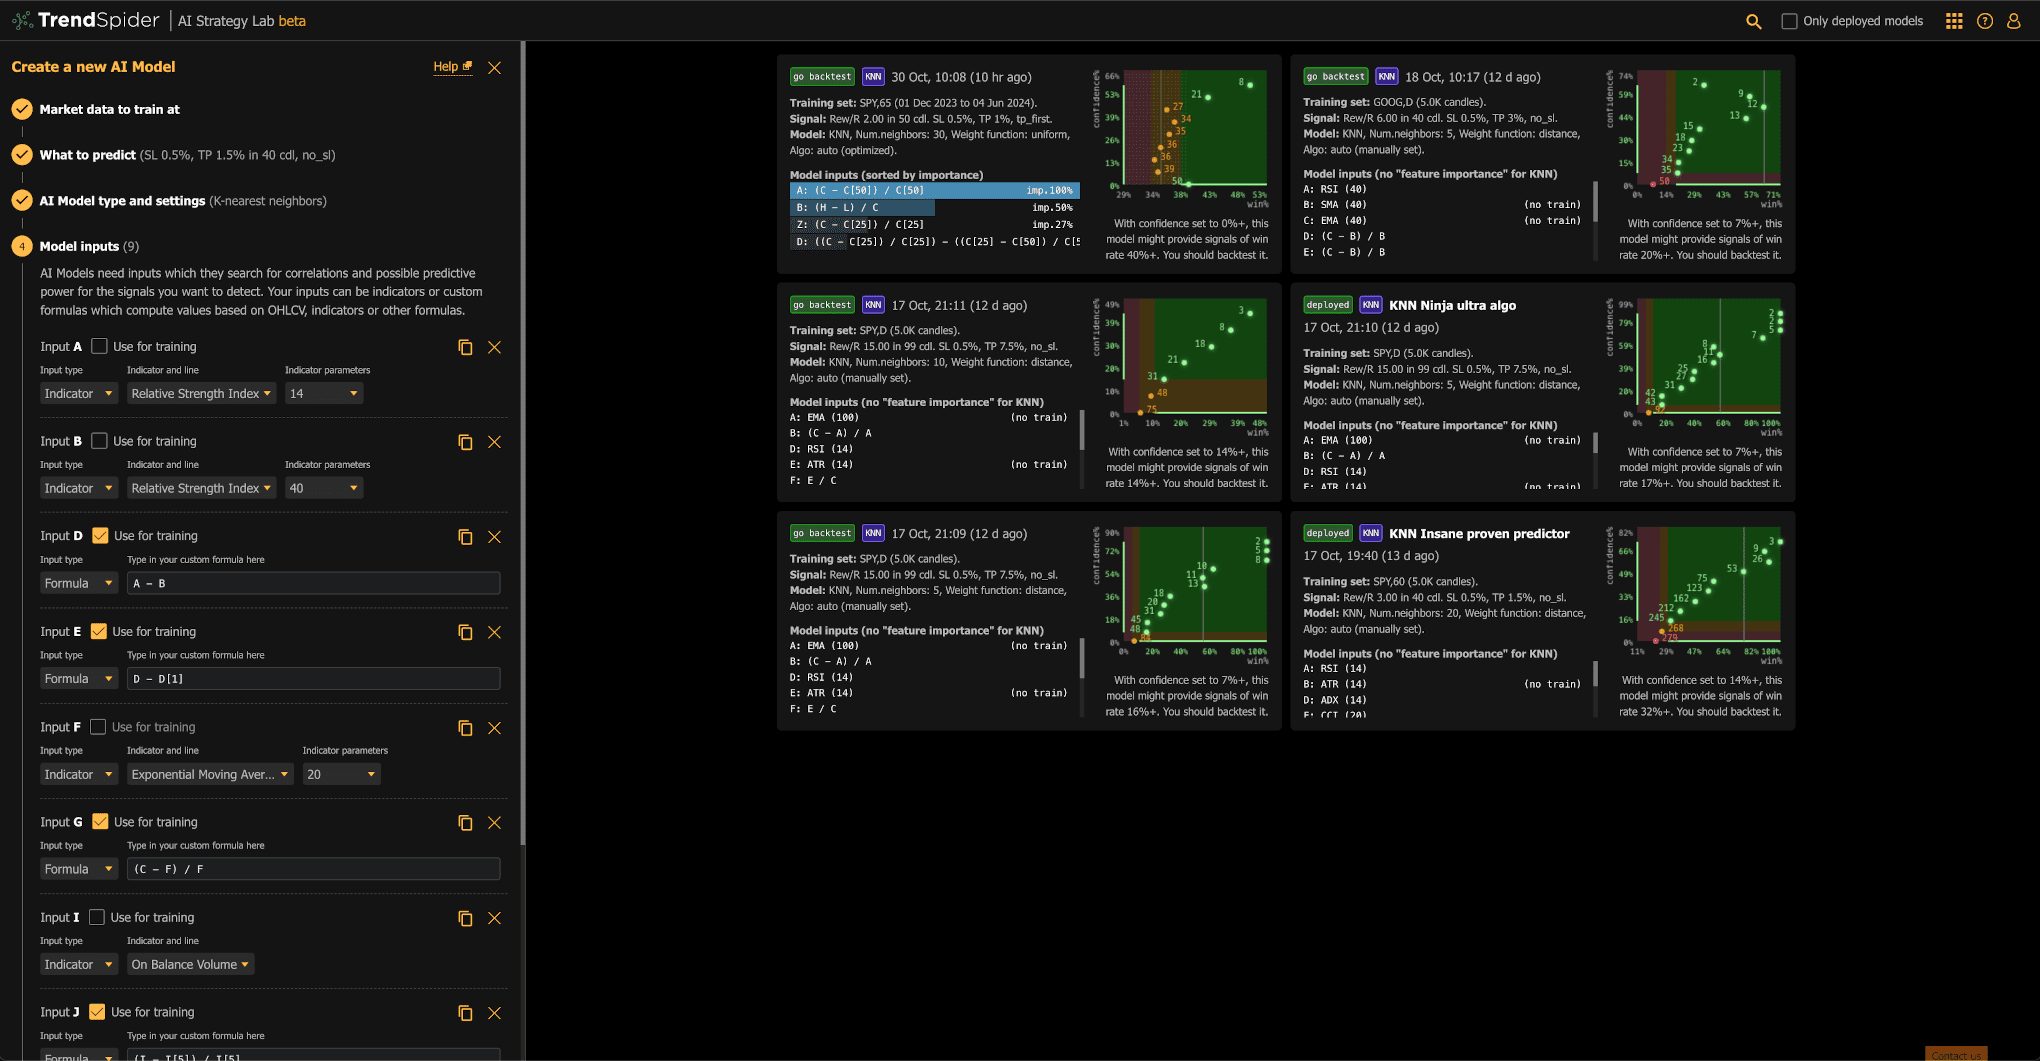Delete Input E with its X icon
The image size is (2040, 1061).
click(x=494, y=632)
